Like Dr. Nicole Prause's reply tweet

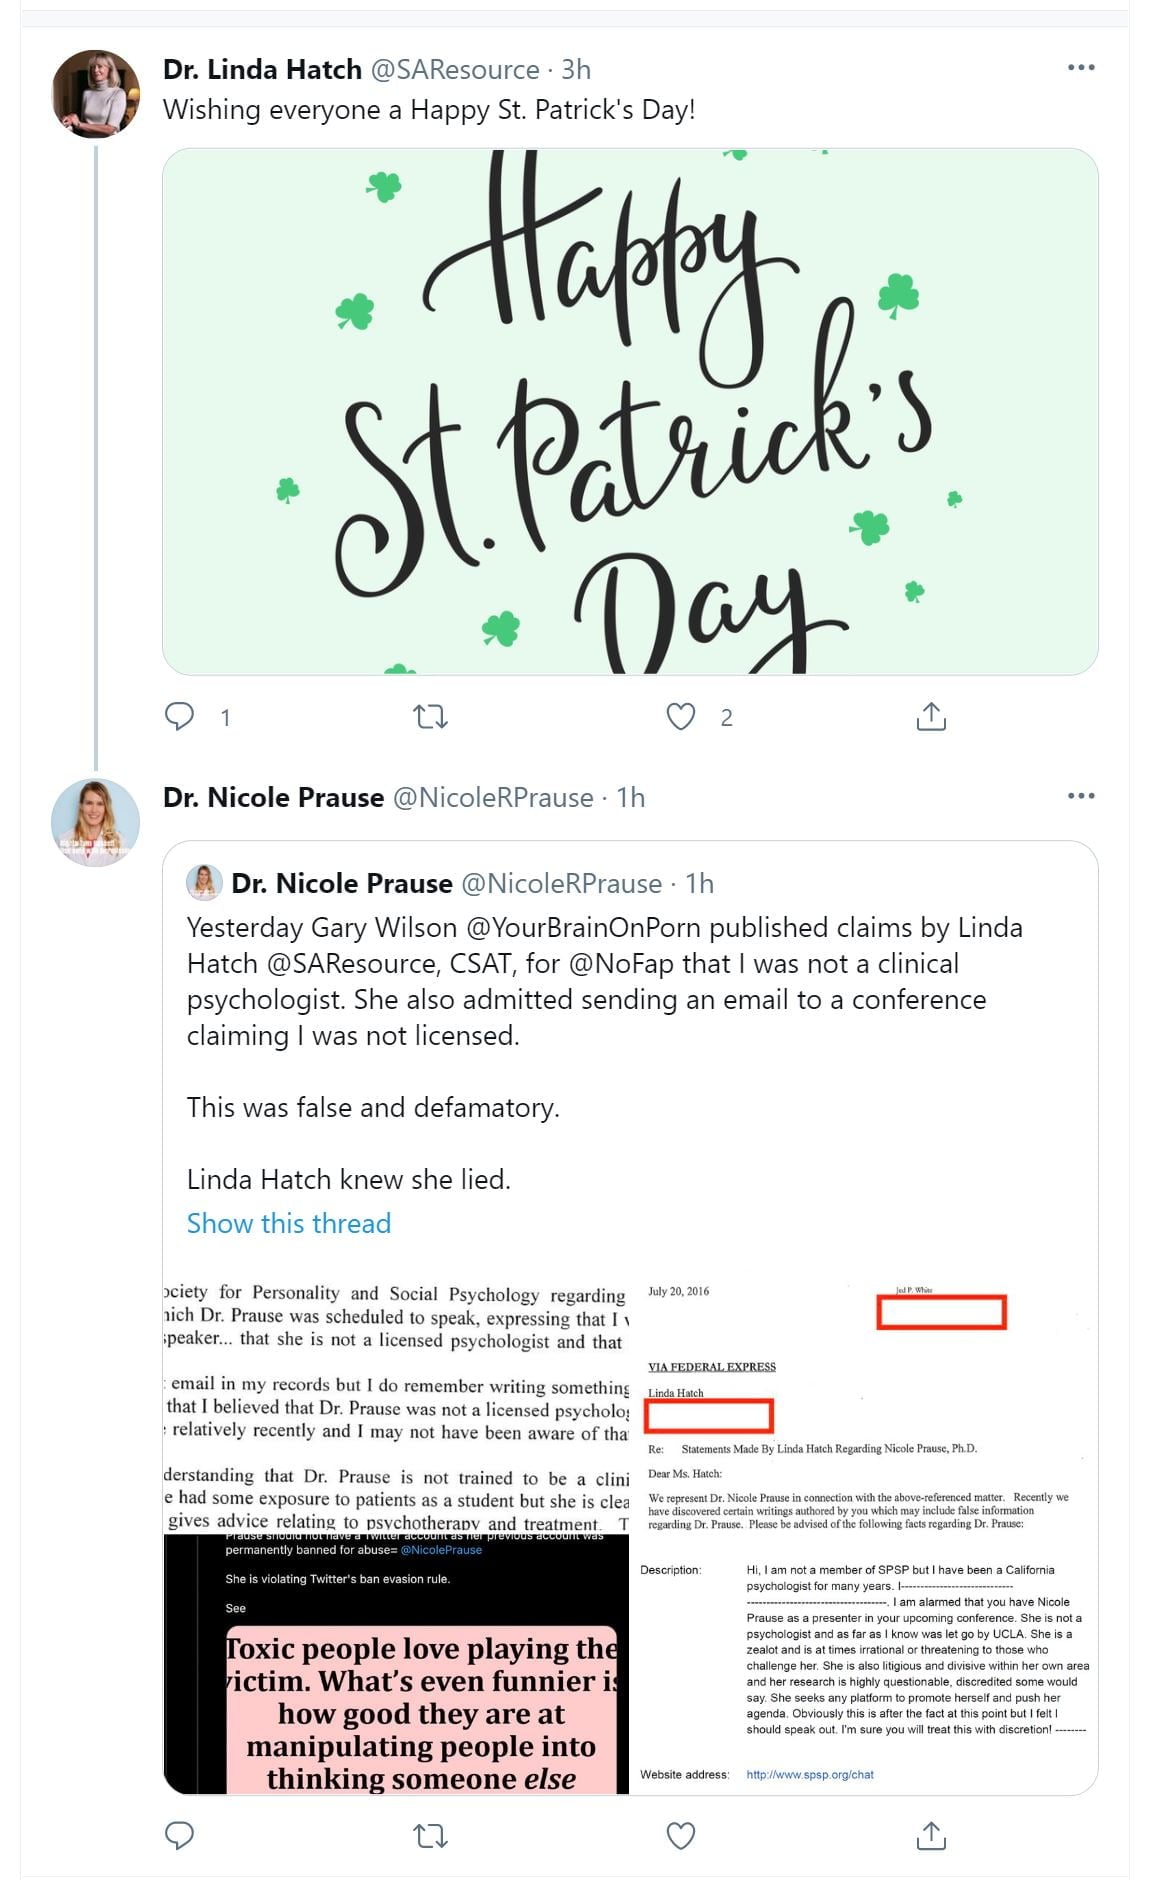pos(681,1835)
